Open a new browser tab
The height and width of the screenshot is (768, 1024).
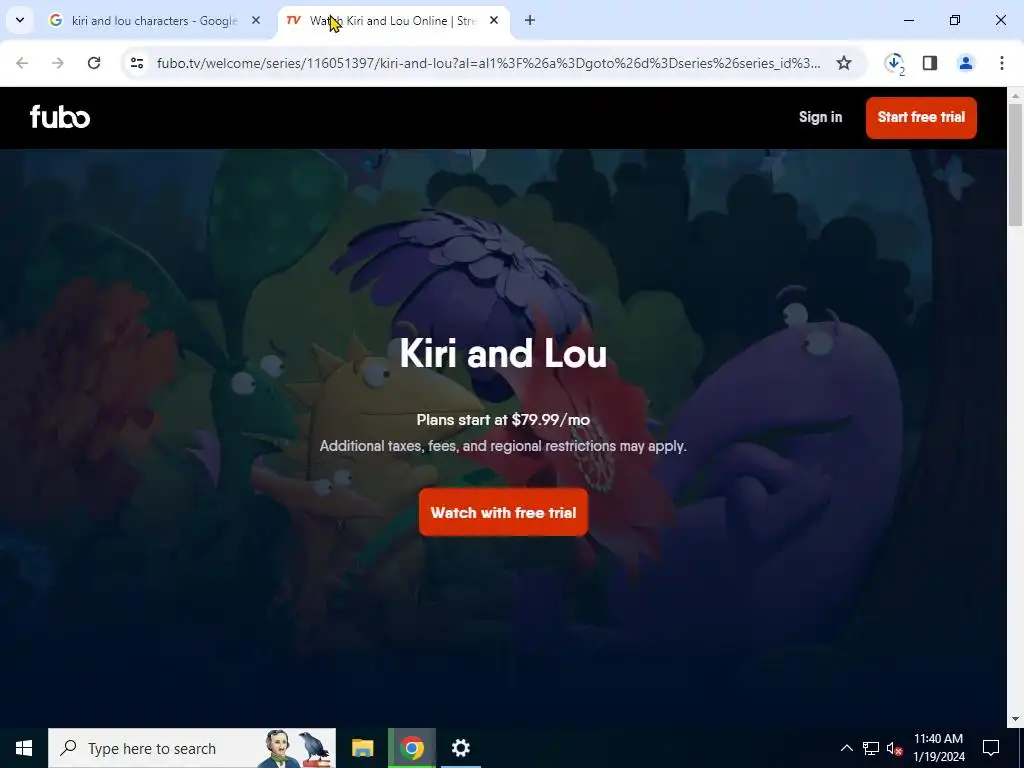530,21
